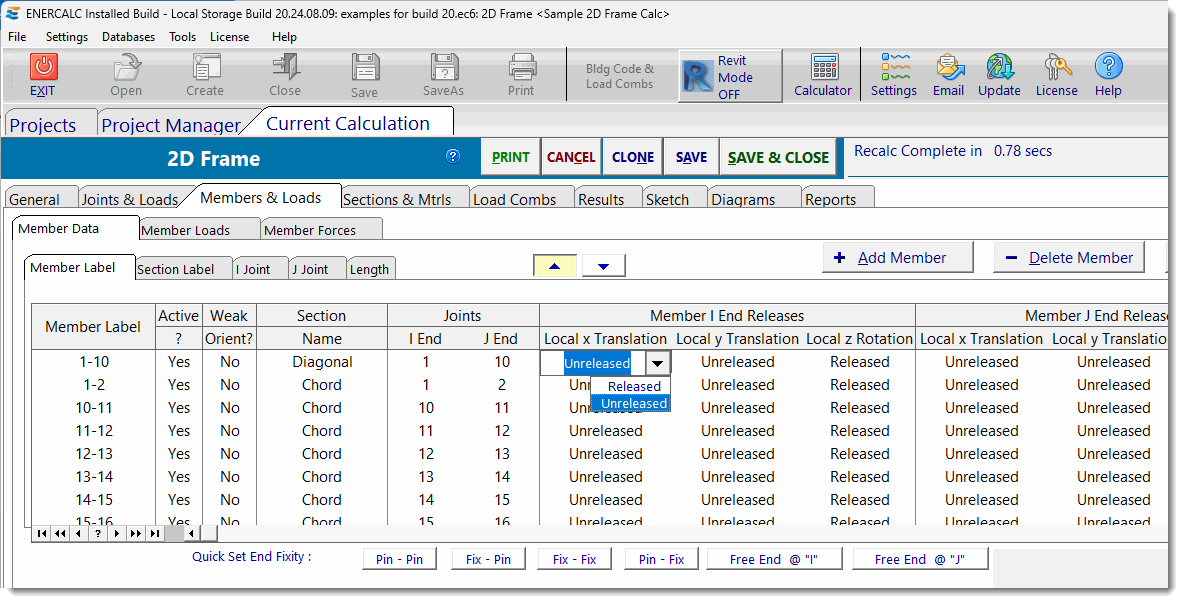Screen dimensions: 1183x603
Task: Click the Help question mark icon
Action: tap(1108, 68)
